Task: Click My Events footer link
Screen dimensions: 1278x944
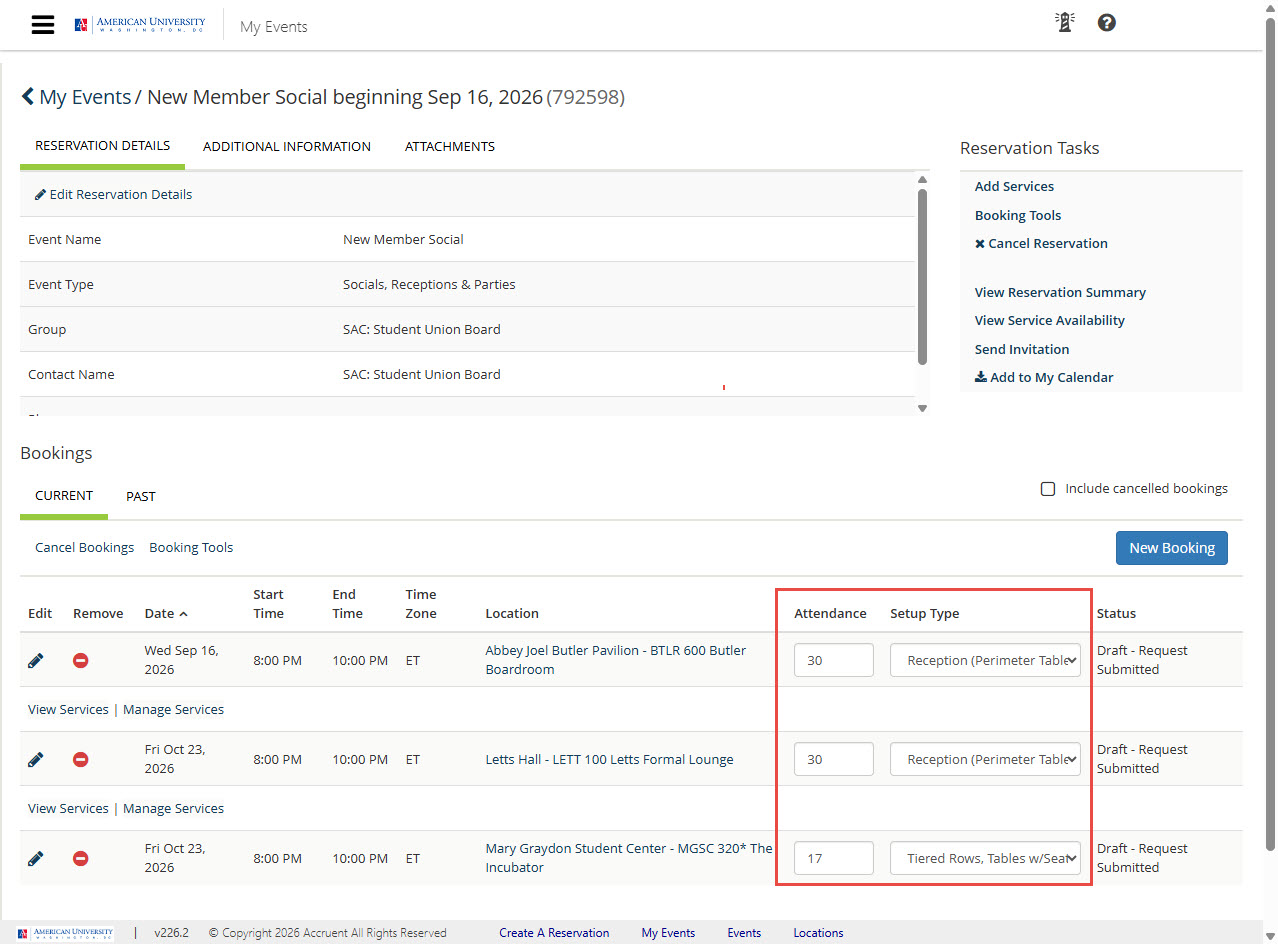Action: click(668, 933)
